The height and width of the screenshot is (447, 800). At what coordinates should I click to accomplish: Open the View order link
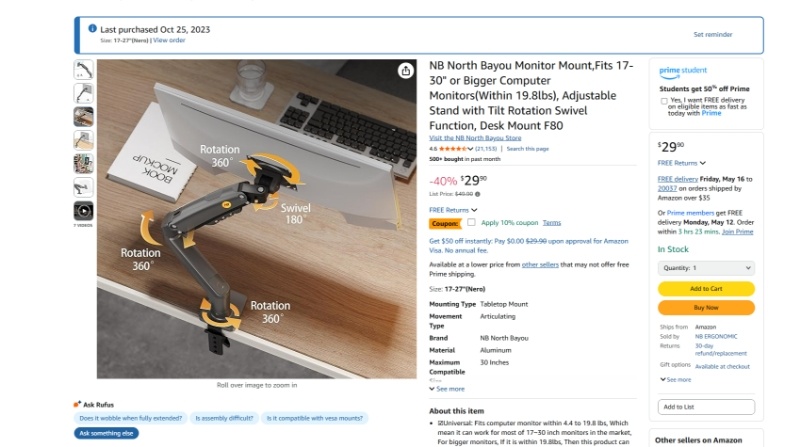point(169,40)
